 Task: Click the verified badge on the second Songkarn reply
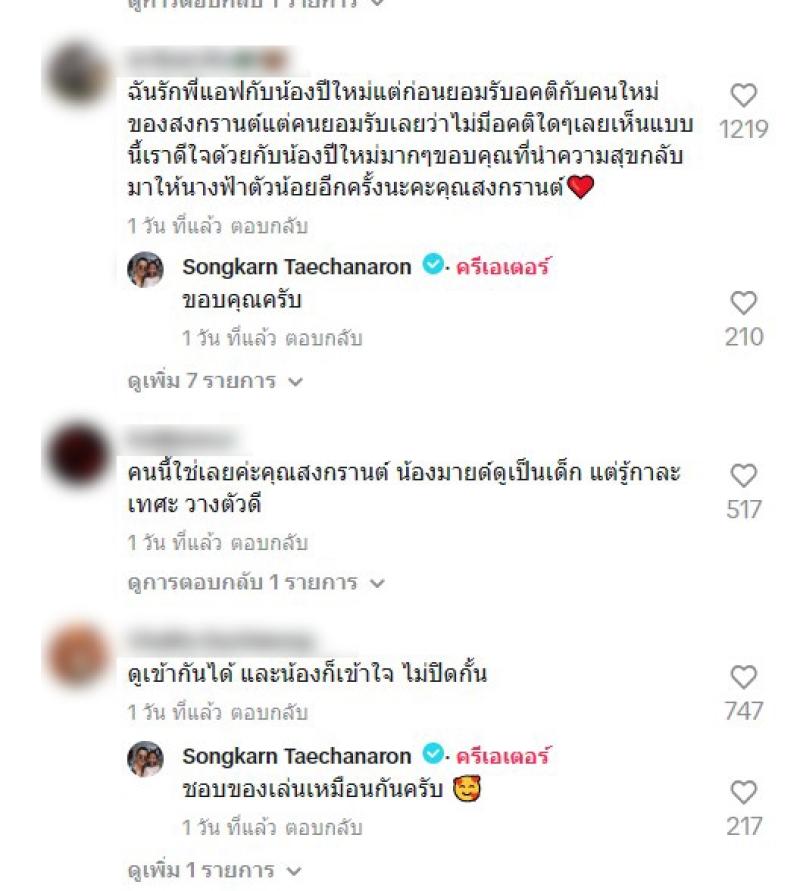click(433, 754)
